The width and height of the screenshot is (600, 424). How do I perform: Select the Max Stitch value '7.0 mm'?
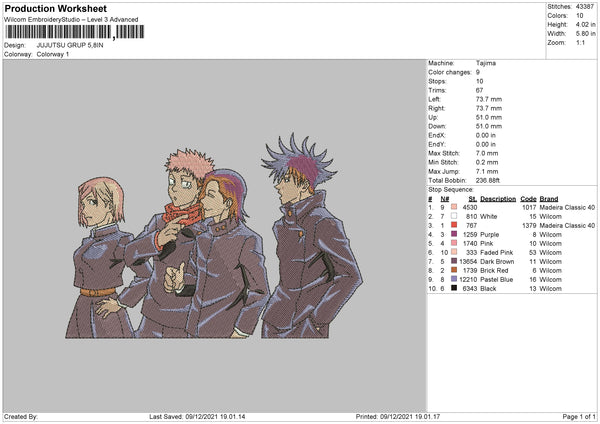[x=487, y=153]
